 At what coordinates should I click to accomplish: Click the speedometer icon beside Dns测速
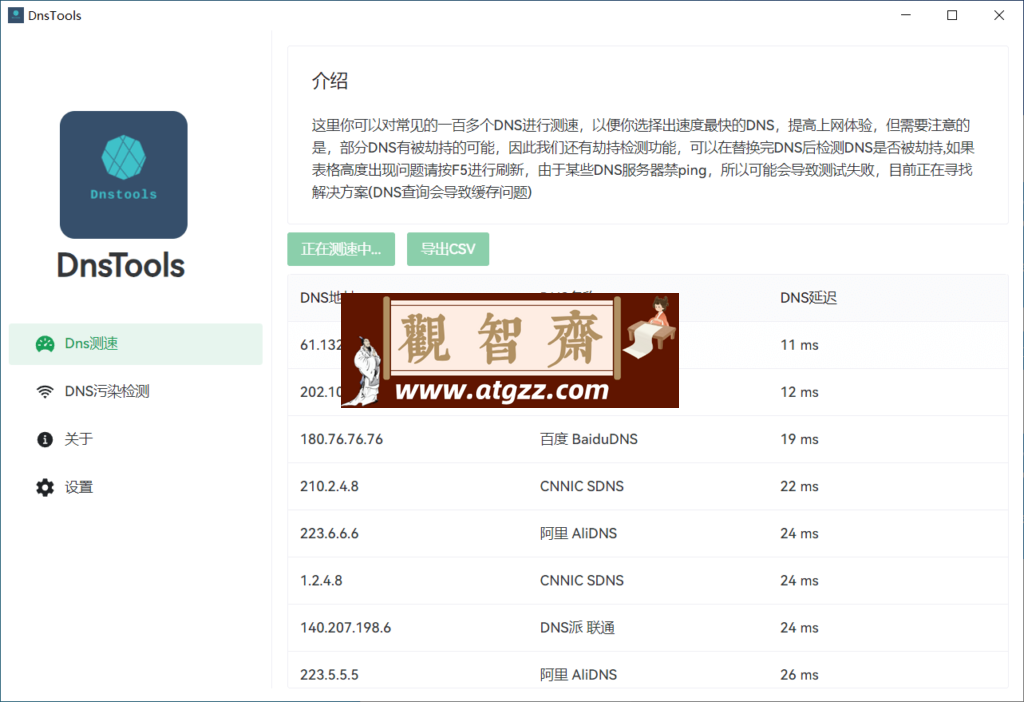pyautogui.click(x=45, y=344)
